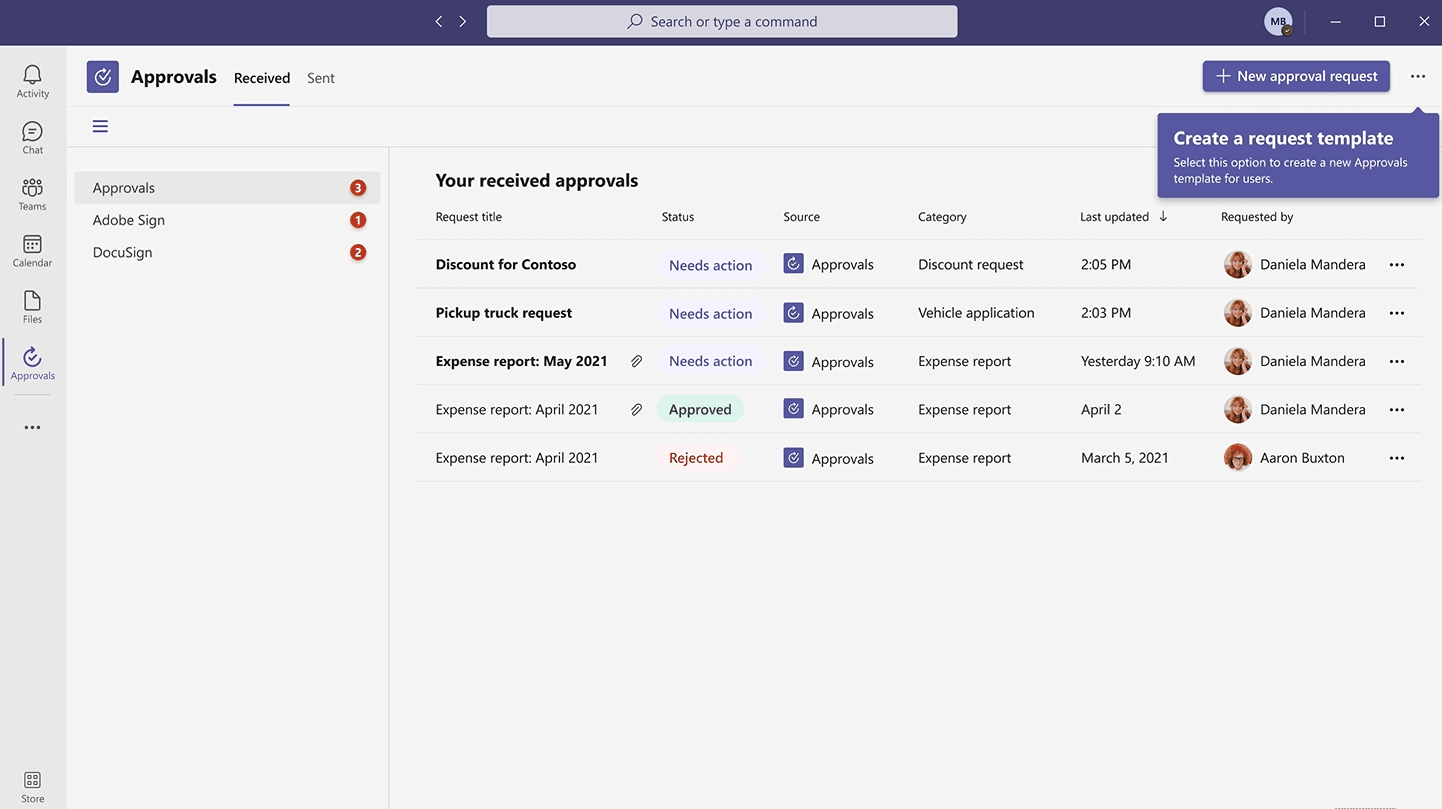1442x809 pixels.
Task: Switch to Teams via the sidebar icon
Action: click(x=31, y=191)
